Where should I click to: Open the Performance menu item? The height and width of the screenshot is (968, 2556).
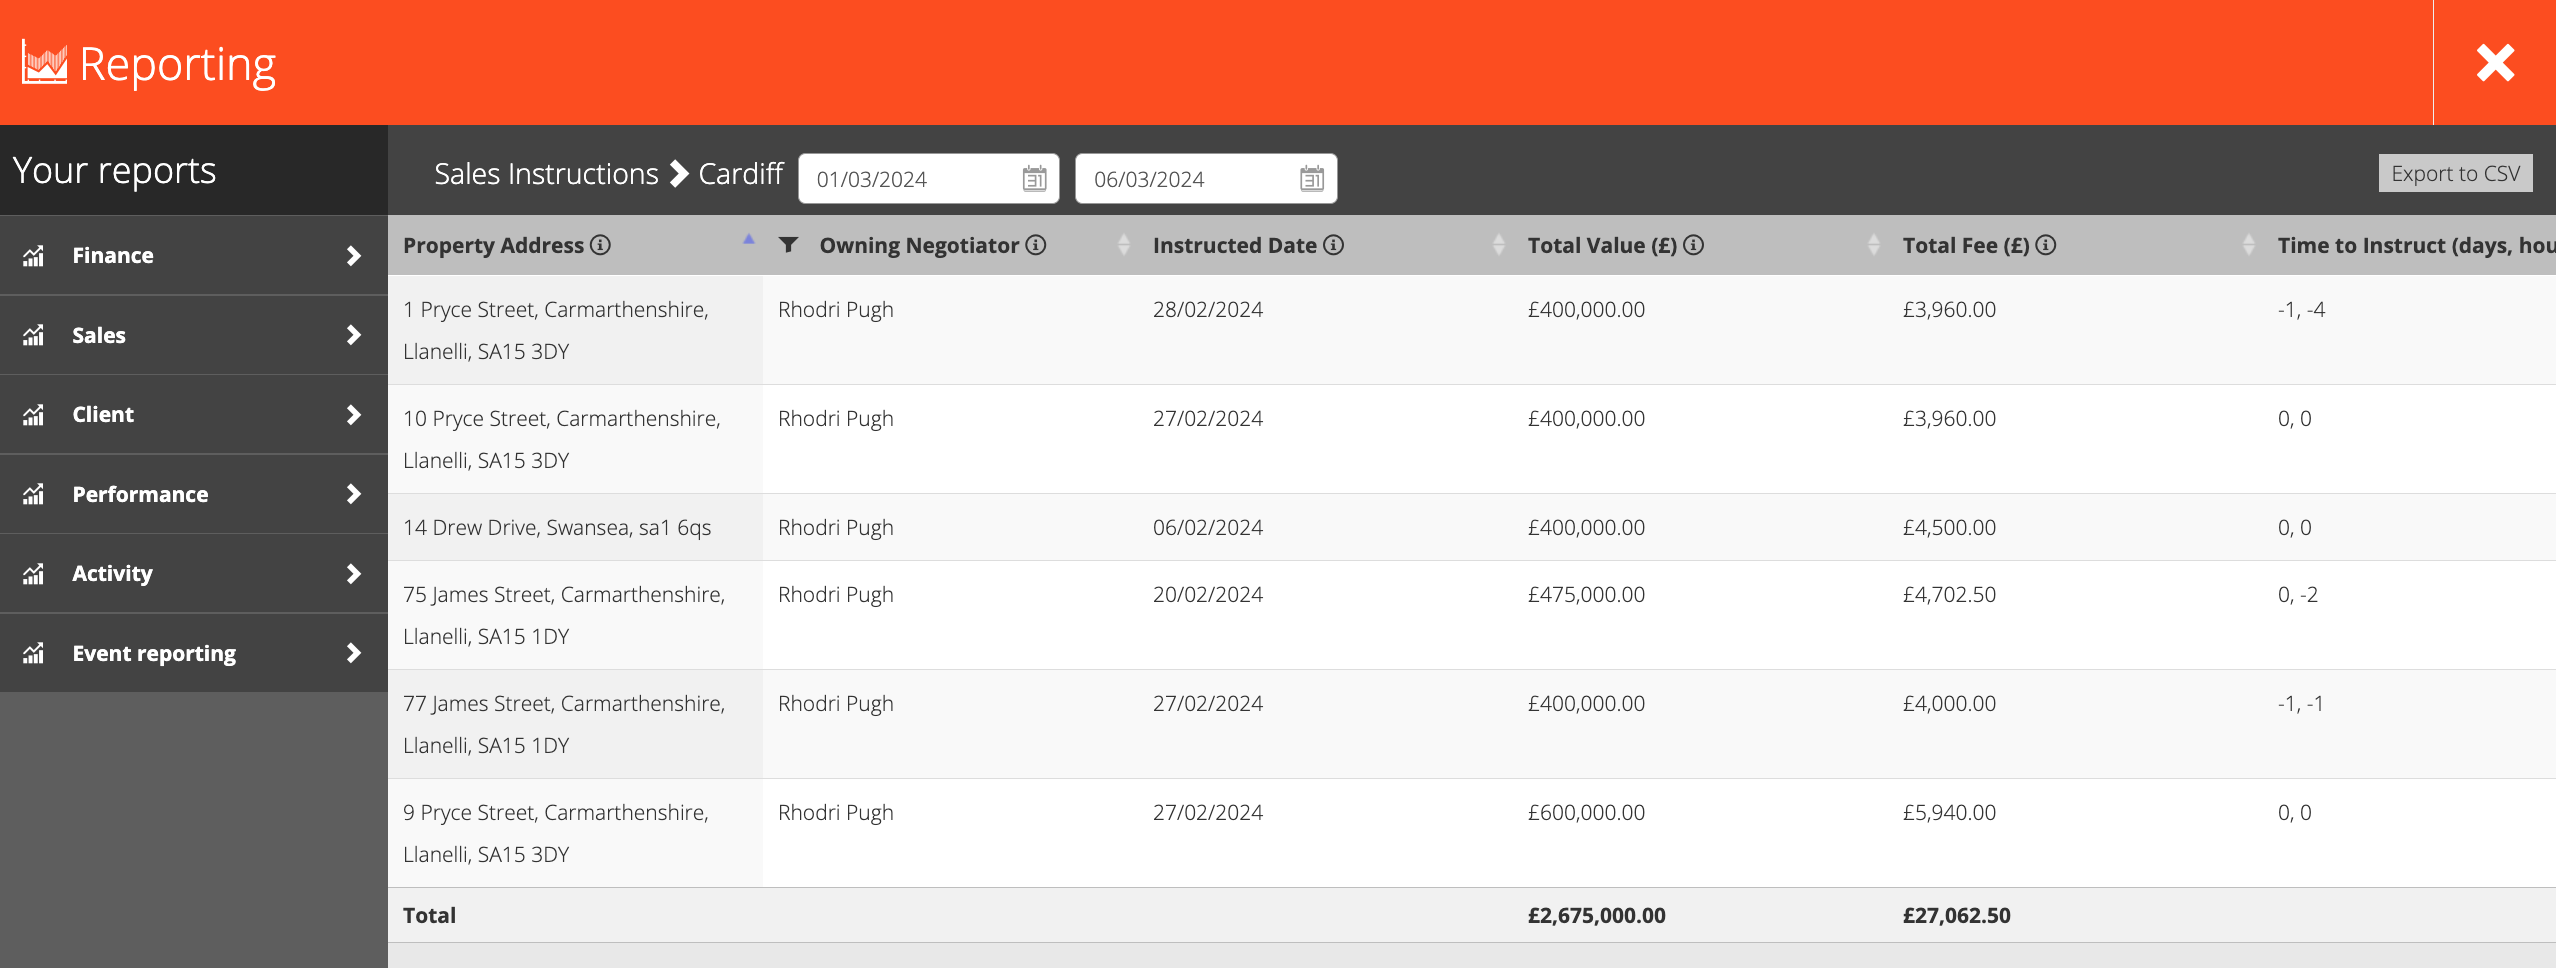[x=194, y=494]
